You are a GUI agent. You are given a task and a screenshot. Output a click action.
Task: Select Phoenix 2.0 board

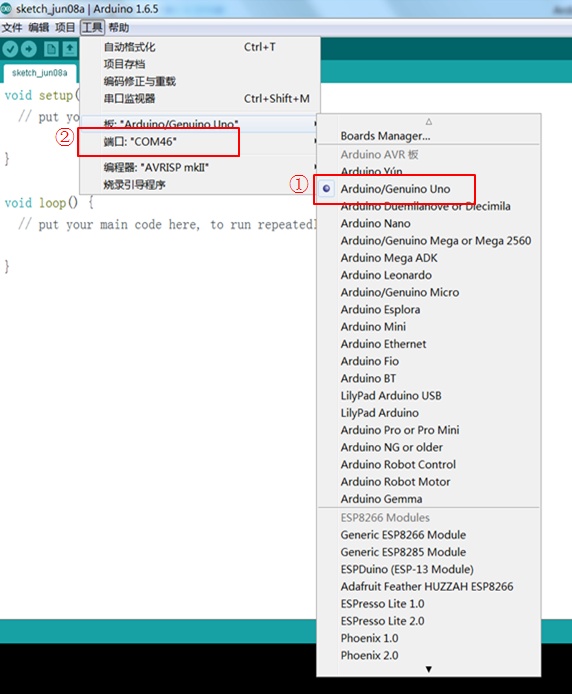[429, 656]
